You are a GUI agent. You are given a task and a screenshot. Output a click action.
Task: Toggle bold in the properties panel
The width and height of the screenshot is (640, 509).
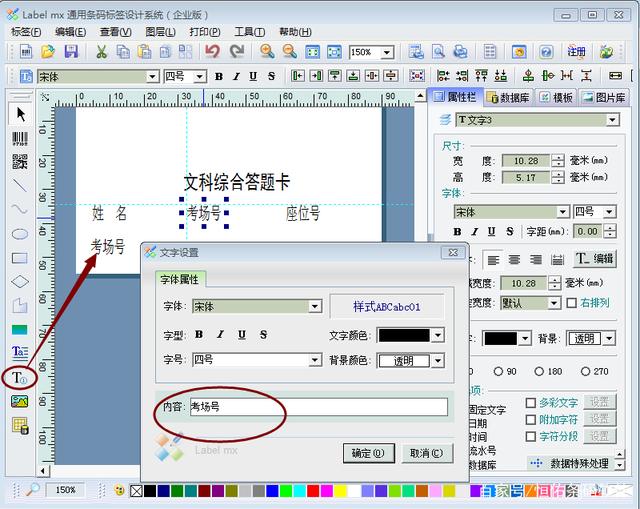[457, 232]
